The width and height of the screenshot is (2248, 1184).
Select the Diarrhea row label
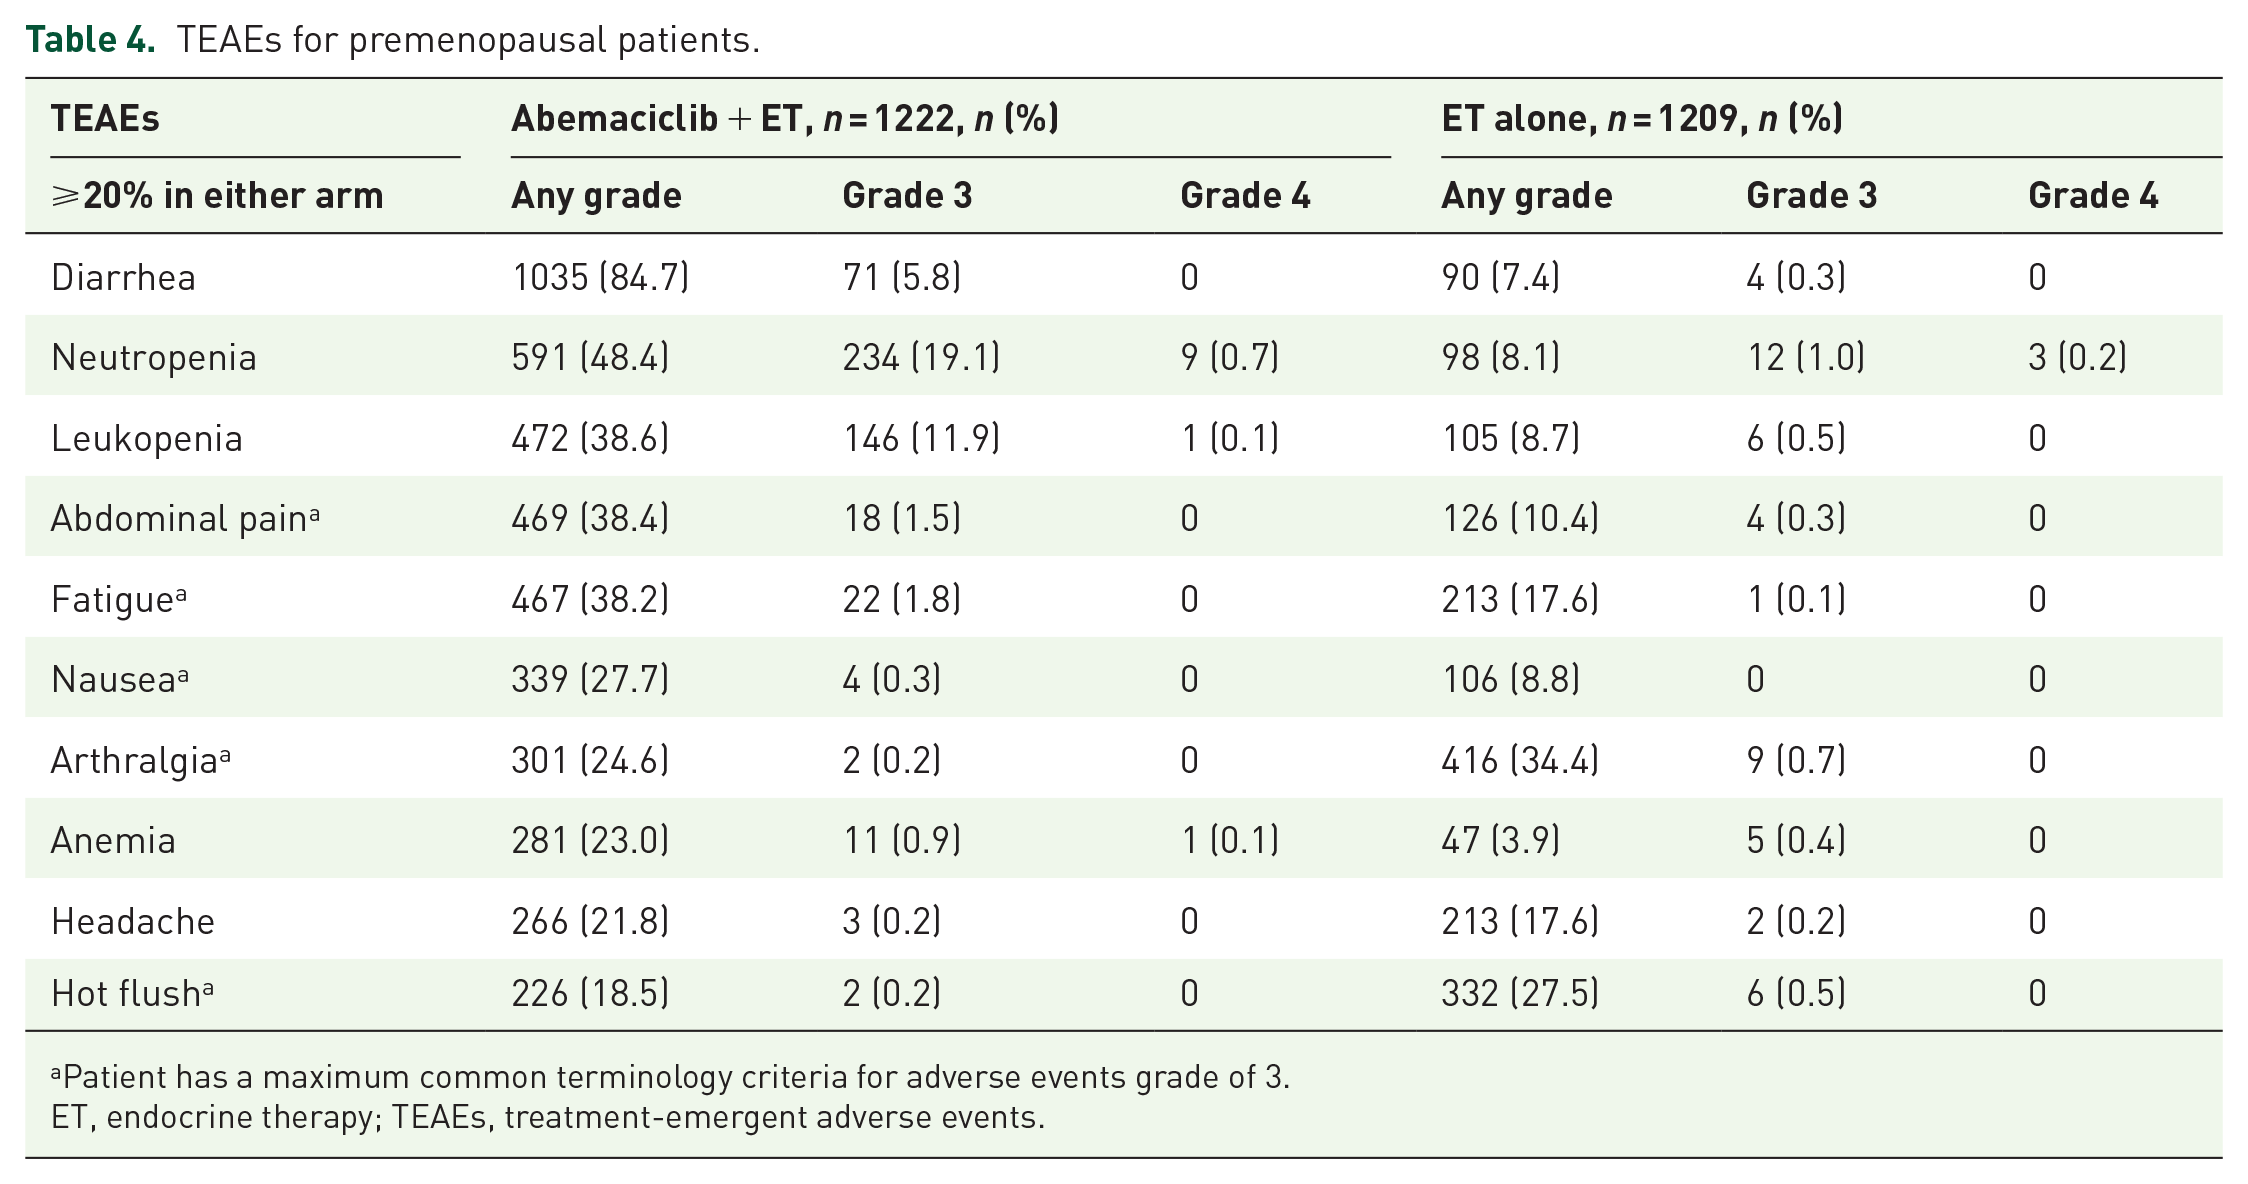click(123, 277)
